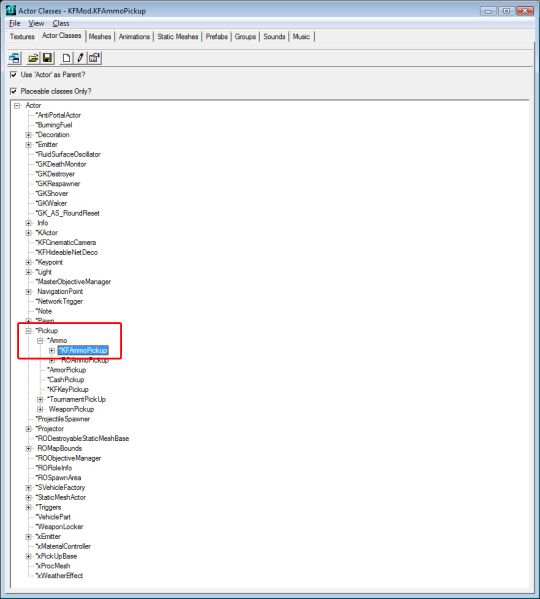
Task: Open the Class menu
Action: click(x=61, y=23)
